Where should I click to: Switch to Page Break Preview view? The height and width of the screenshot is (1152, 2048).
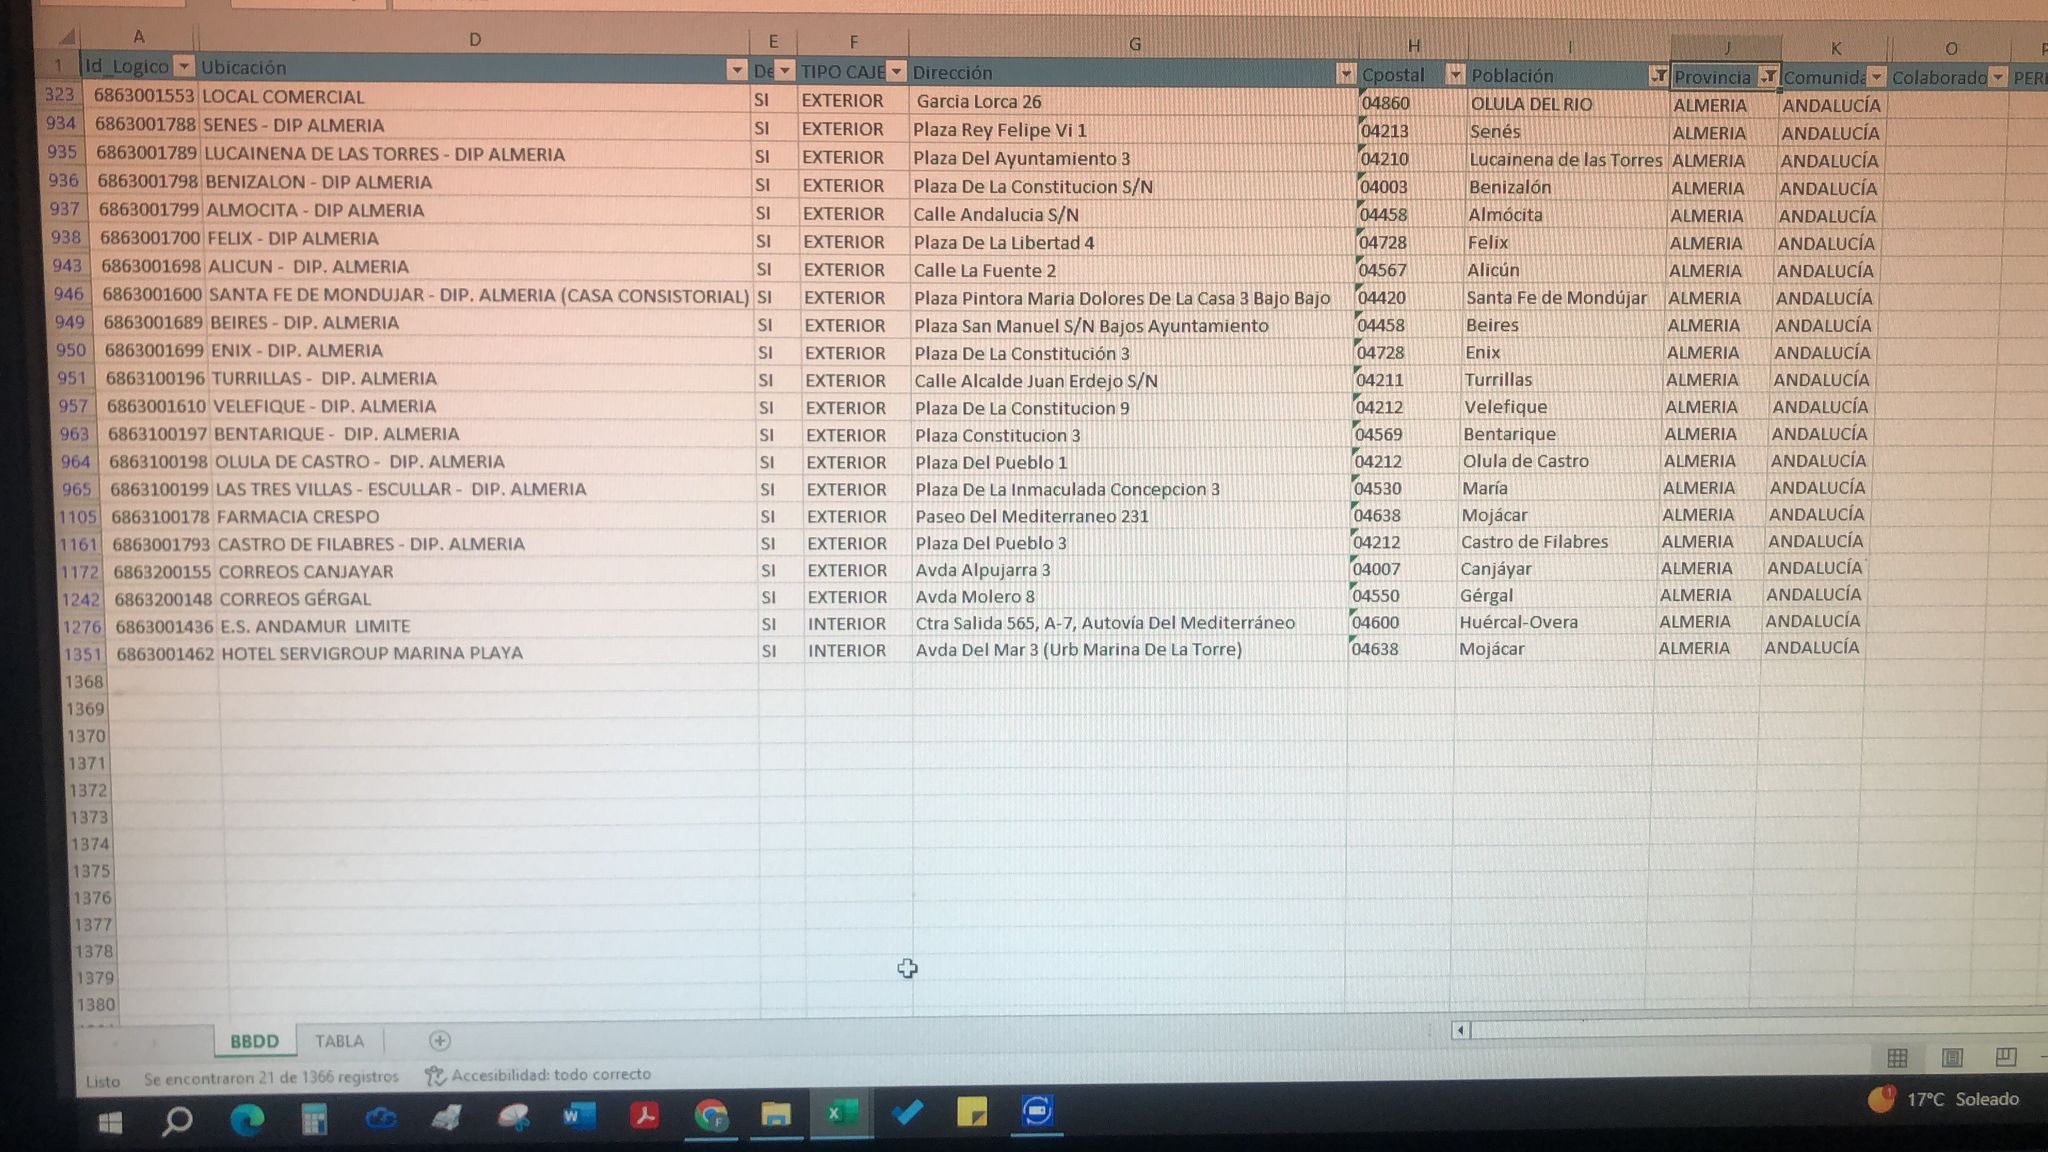tap(2005, 1057)
